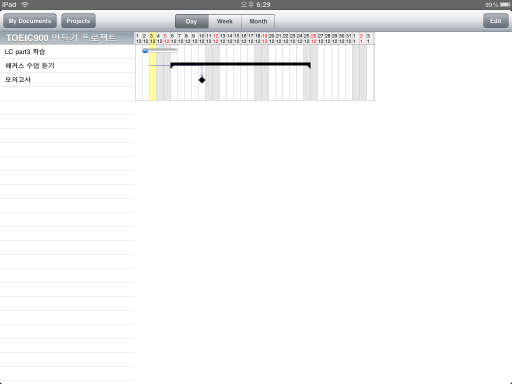Select the black milestone diamond marker

[202, 80]
